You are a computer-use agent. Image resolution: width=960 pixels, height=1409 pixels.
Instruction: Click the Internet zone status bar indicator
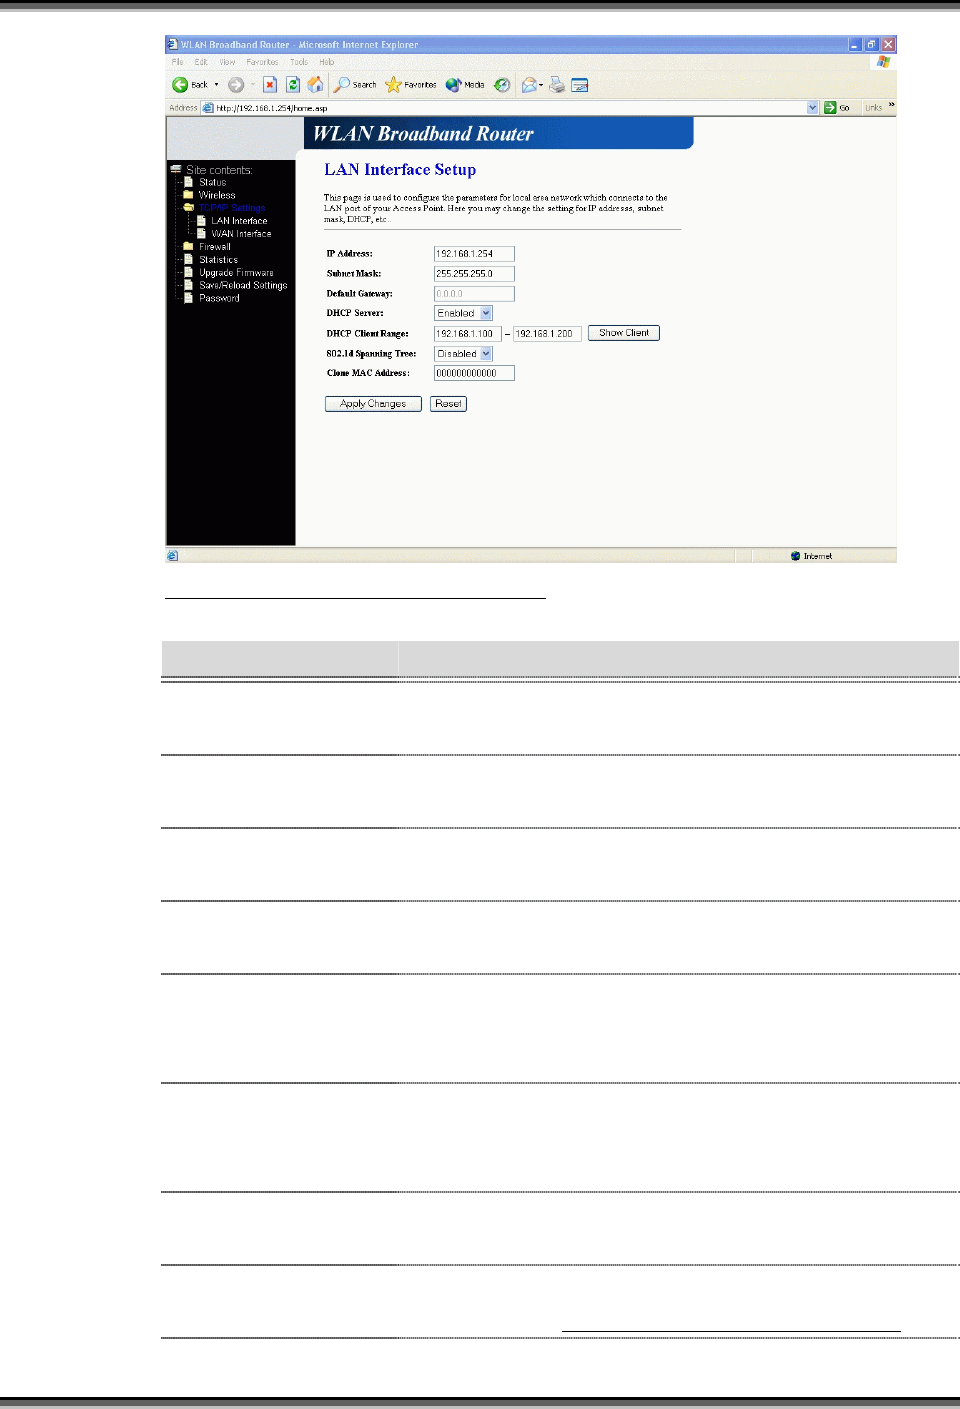coord(812,556)
